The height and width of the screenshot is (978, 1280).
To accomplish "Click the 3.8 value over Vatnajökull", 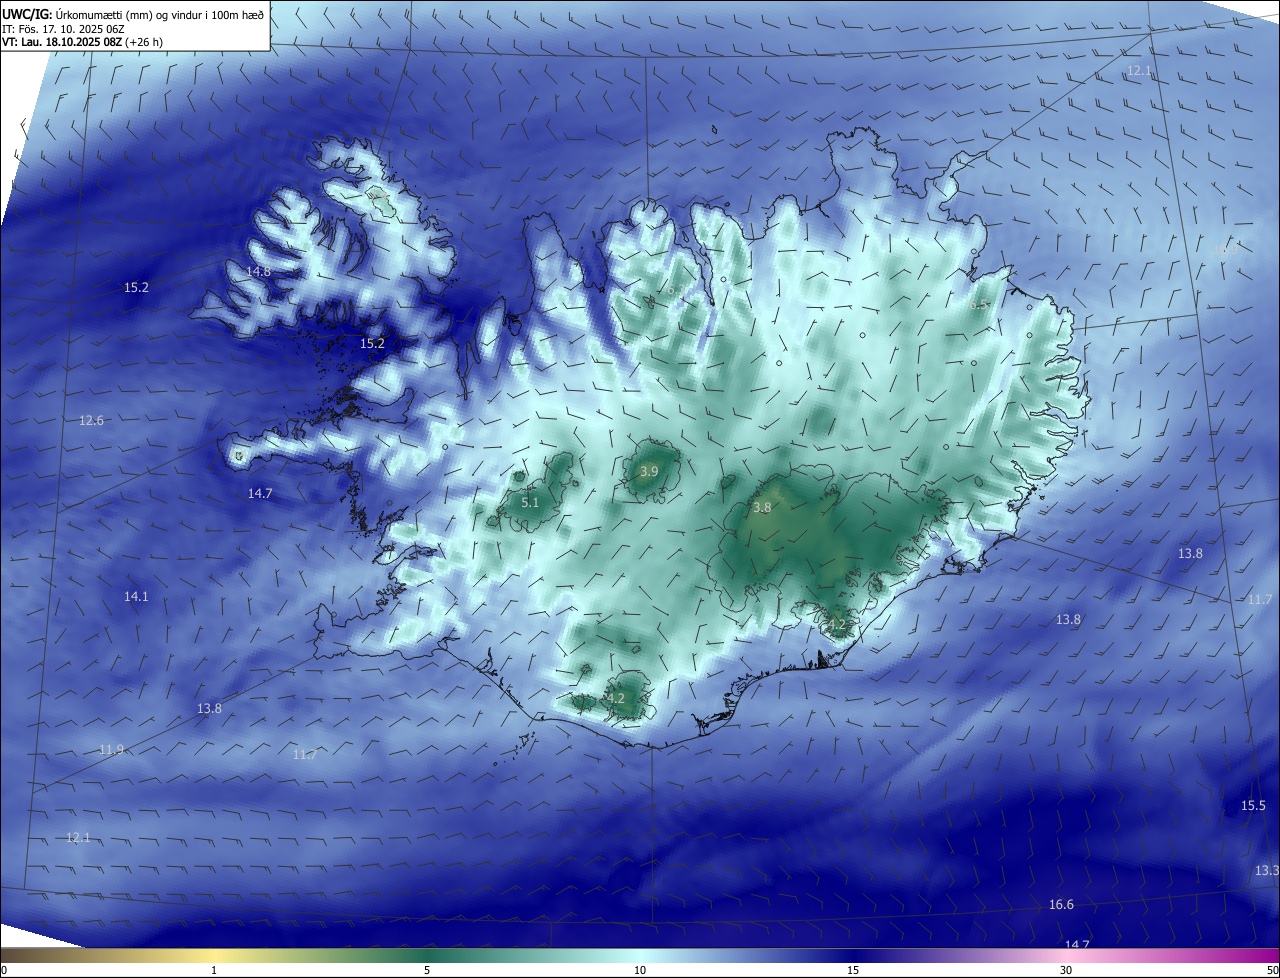I will [x=762, y=507].
